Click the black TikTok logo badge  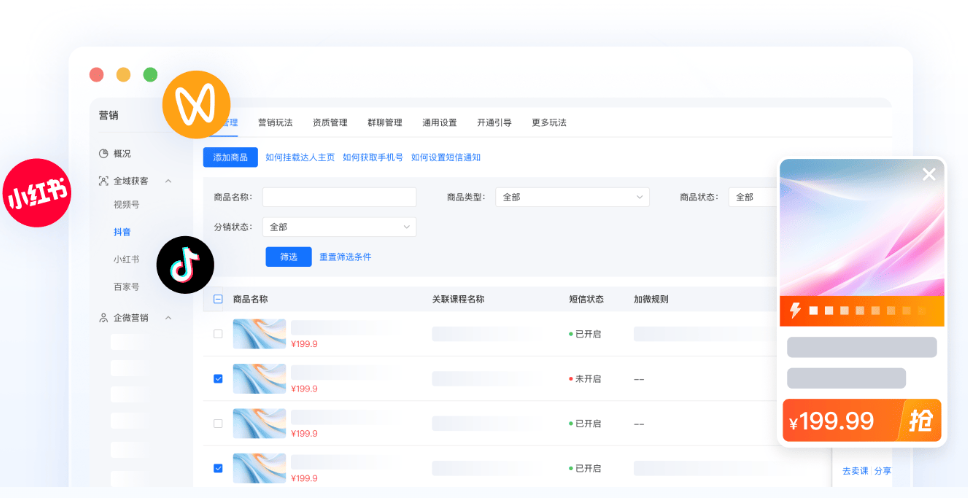click(185, 265)
